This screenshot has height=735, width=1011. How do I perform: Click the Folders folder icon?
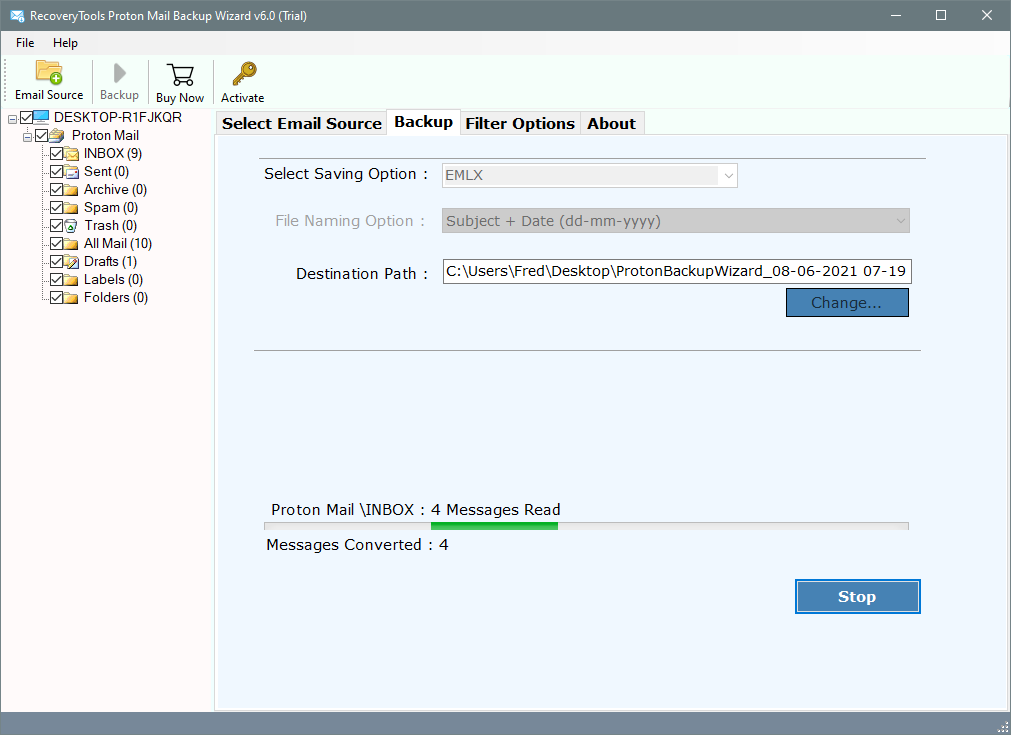point(72,298)
